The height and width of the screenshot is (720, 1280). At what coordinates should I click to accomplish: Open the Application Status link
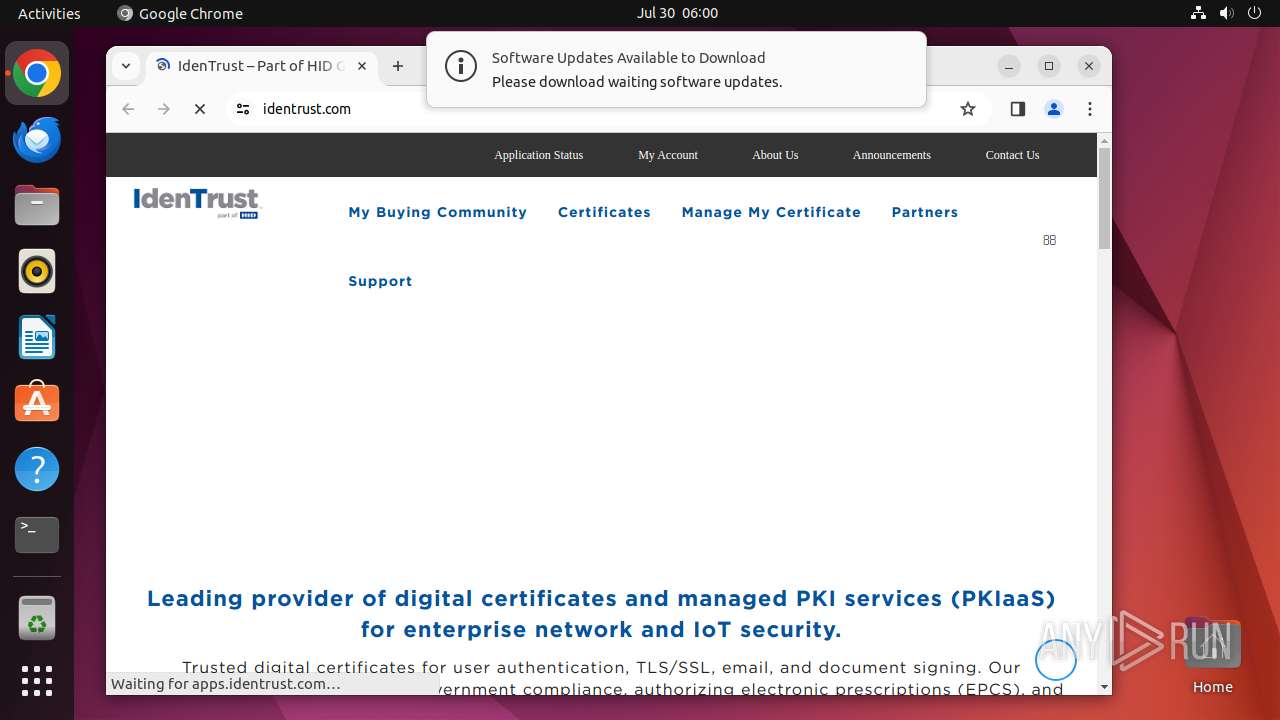pos(538,155)
